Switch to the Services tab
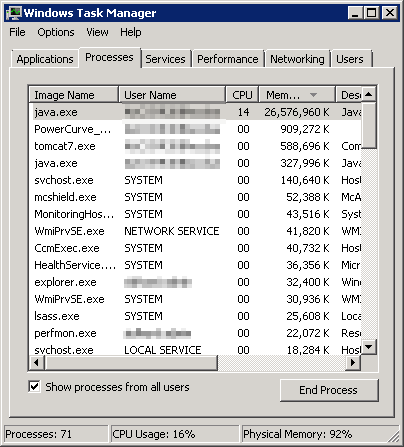This screenshot has width=404, height=447. 165,59
